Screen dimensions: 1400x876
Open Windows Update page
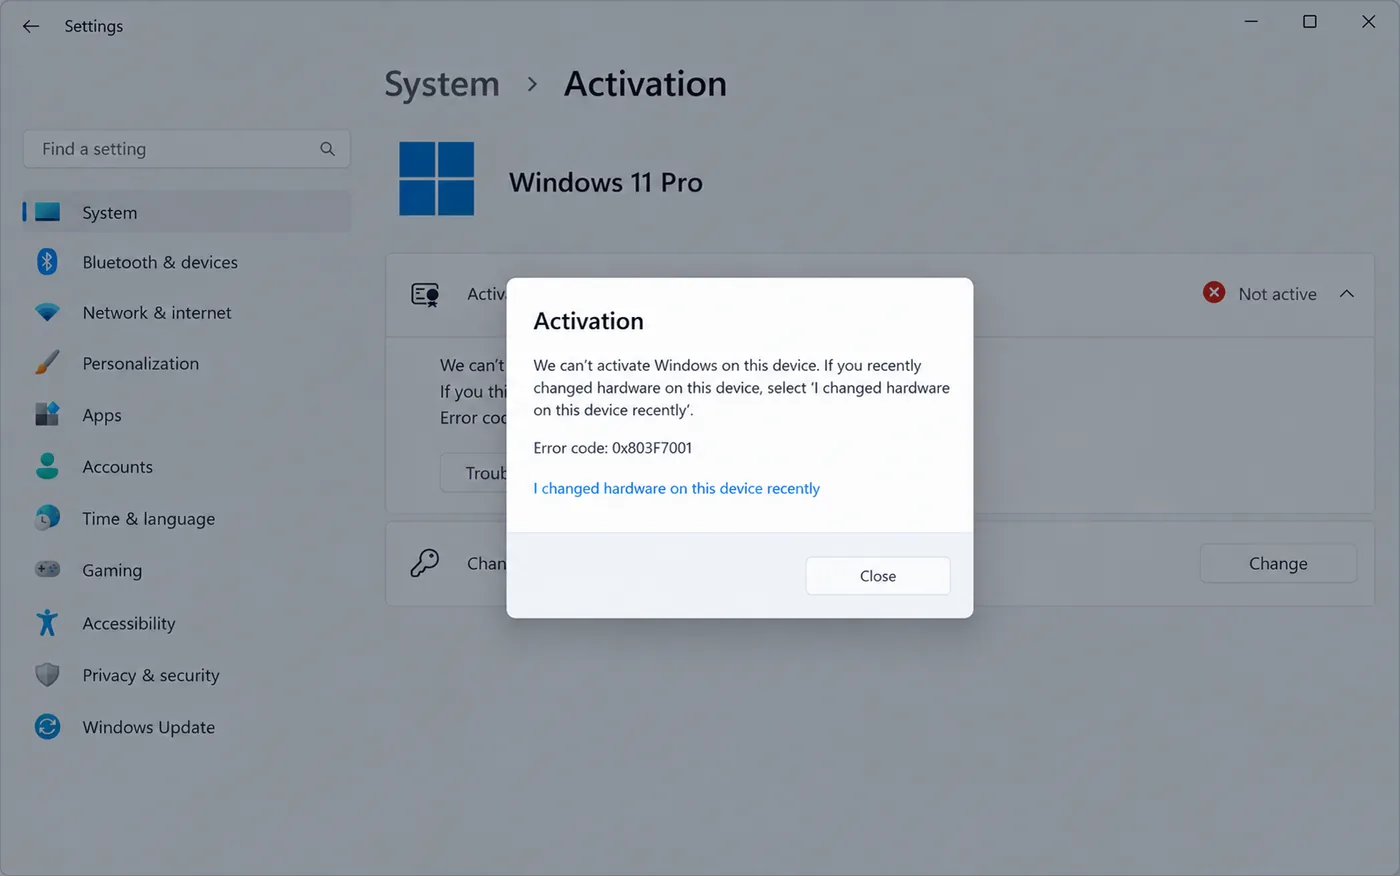(x=187, y=727)
